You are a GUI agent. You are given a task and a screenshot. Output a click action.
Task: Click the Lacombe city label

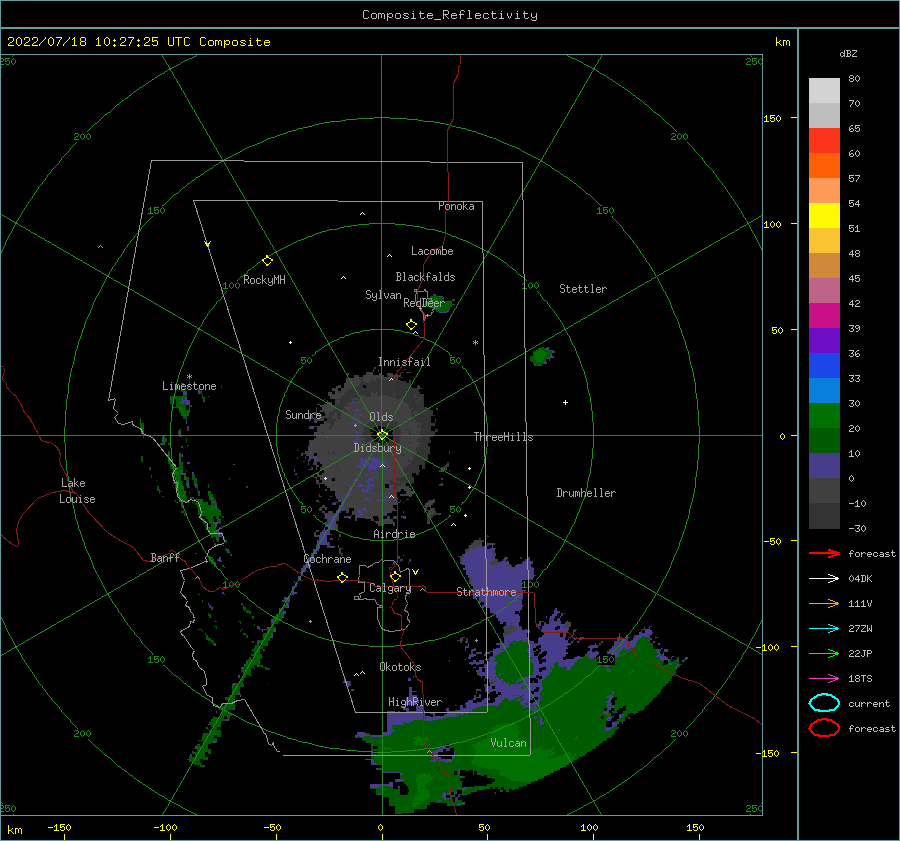432,251
